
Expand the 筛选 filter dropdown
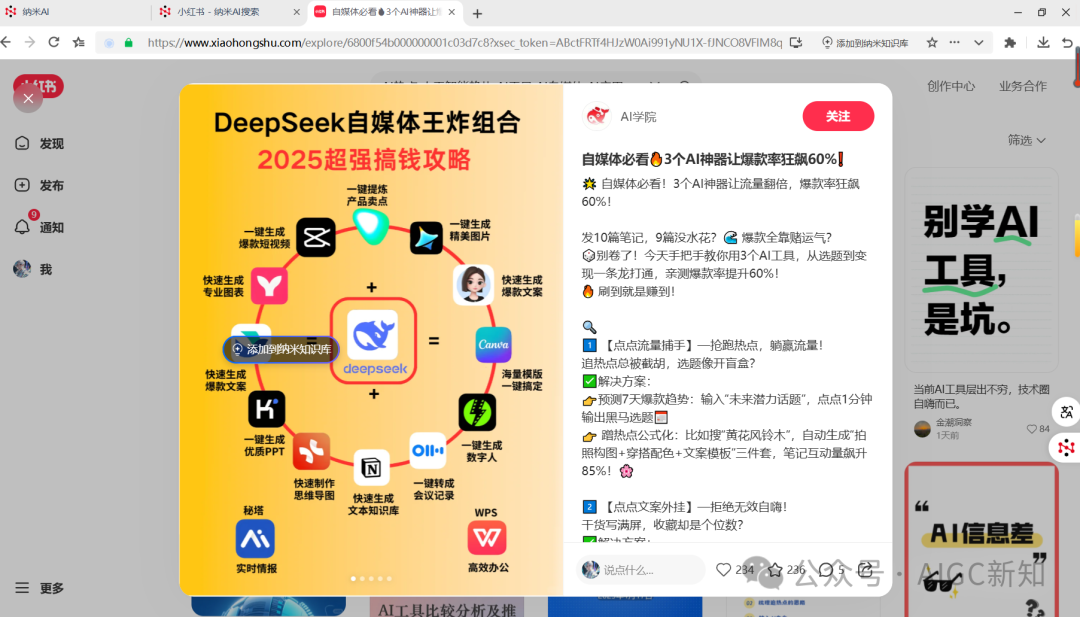(x=1026, y=140)
